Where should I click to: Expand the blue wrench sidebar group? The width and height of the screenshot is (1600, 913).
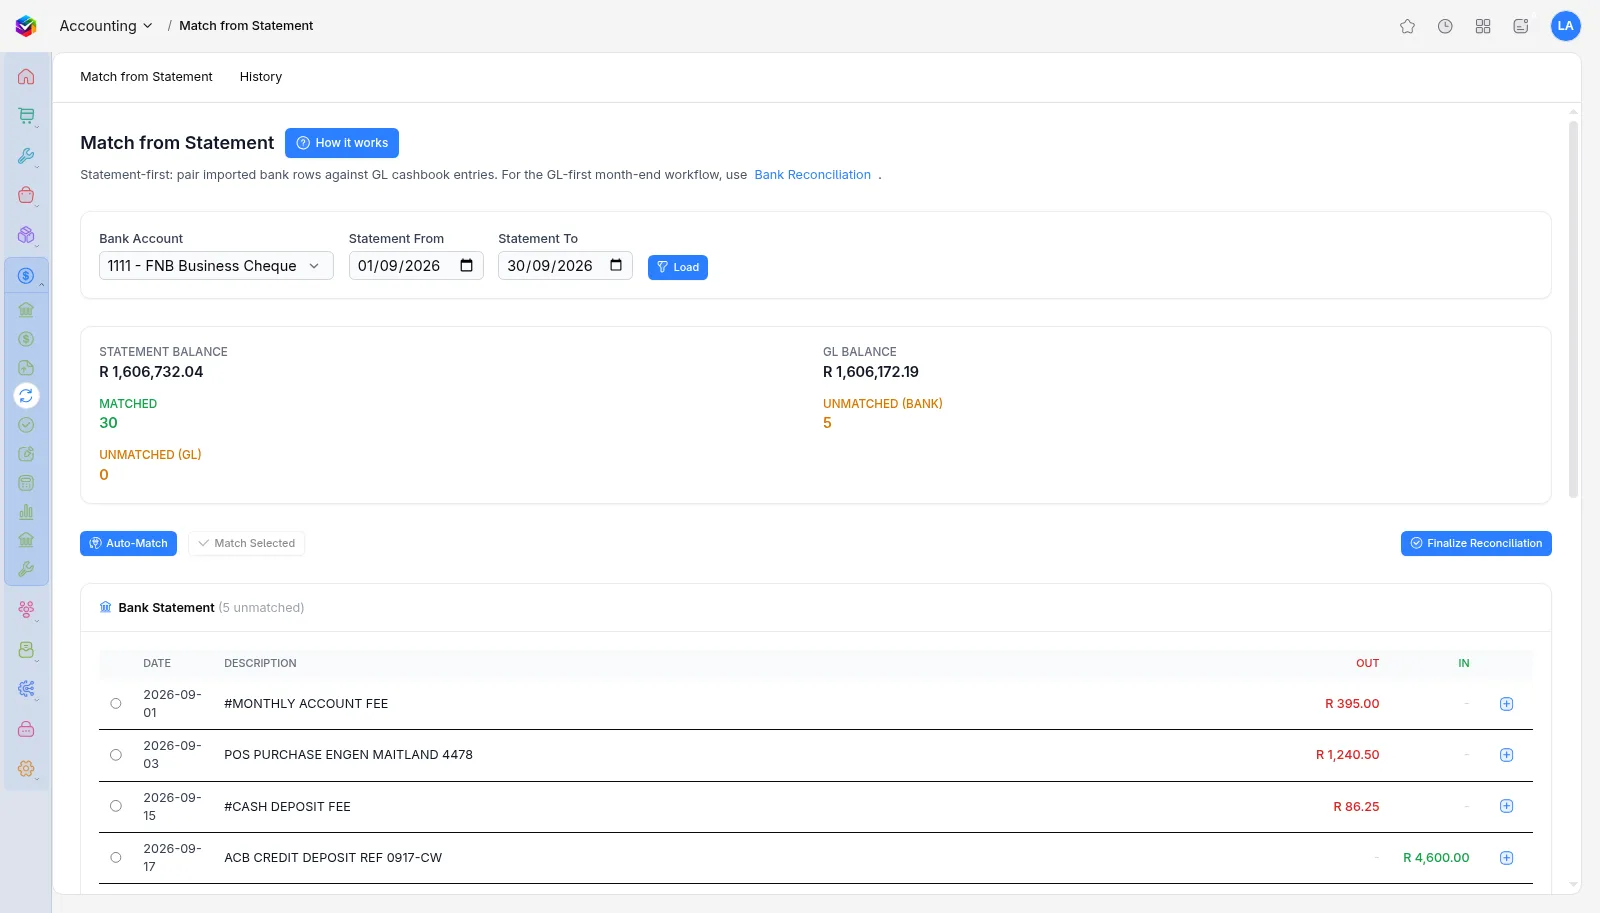[26, 156]
